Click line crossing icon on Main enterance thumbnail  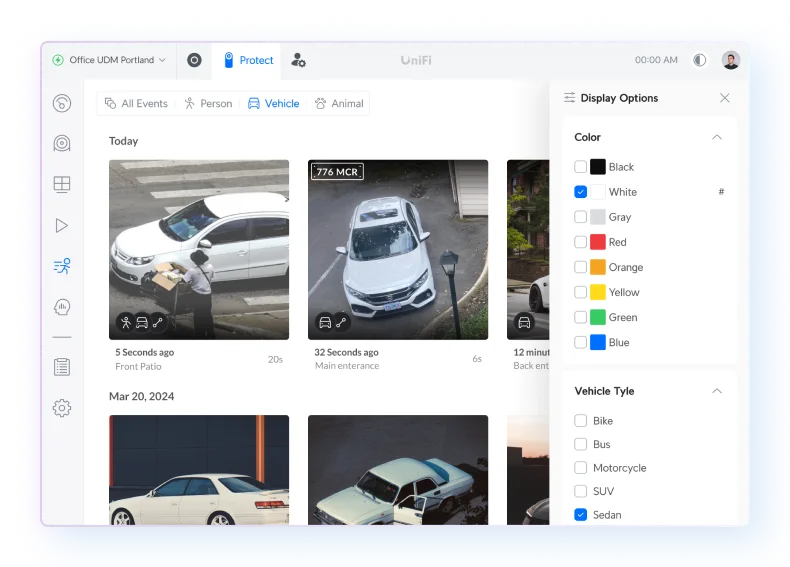point(341,323)
